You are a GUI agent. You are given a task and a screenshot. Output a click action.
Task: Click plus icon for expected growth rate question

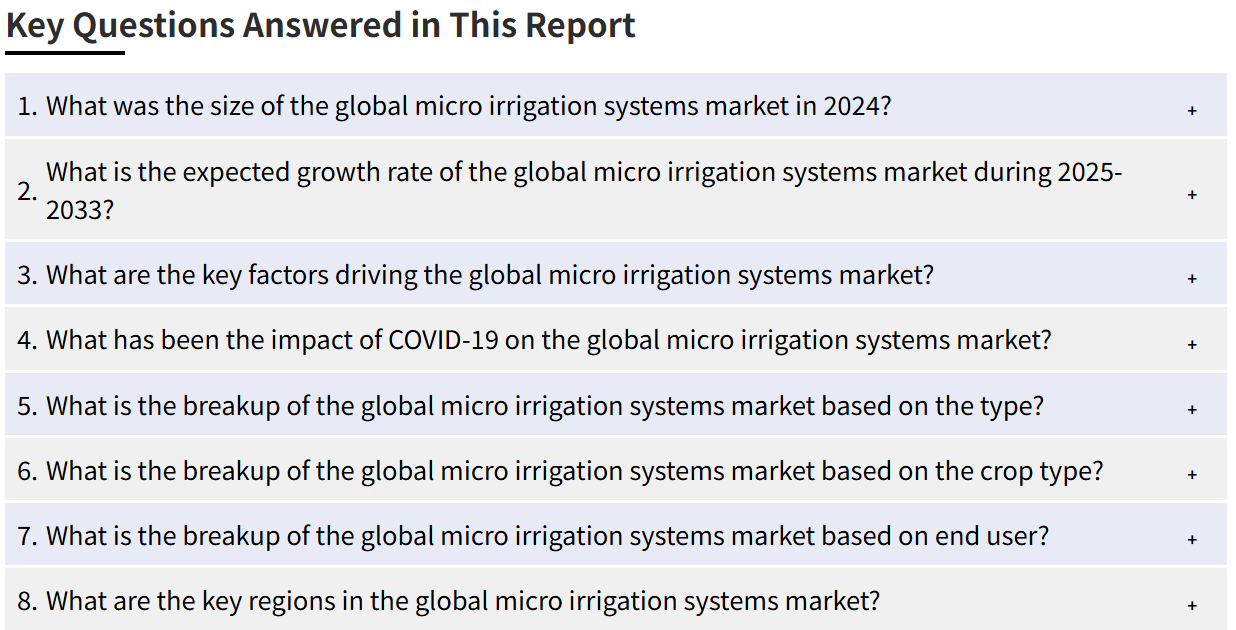(1192, 194)
